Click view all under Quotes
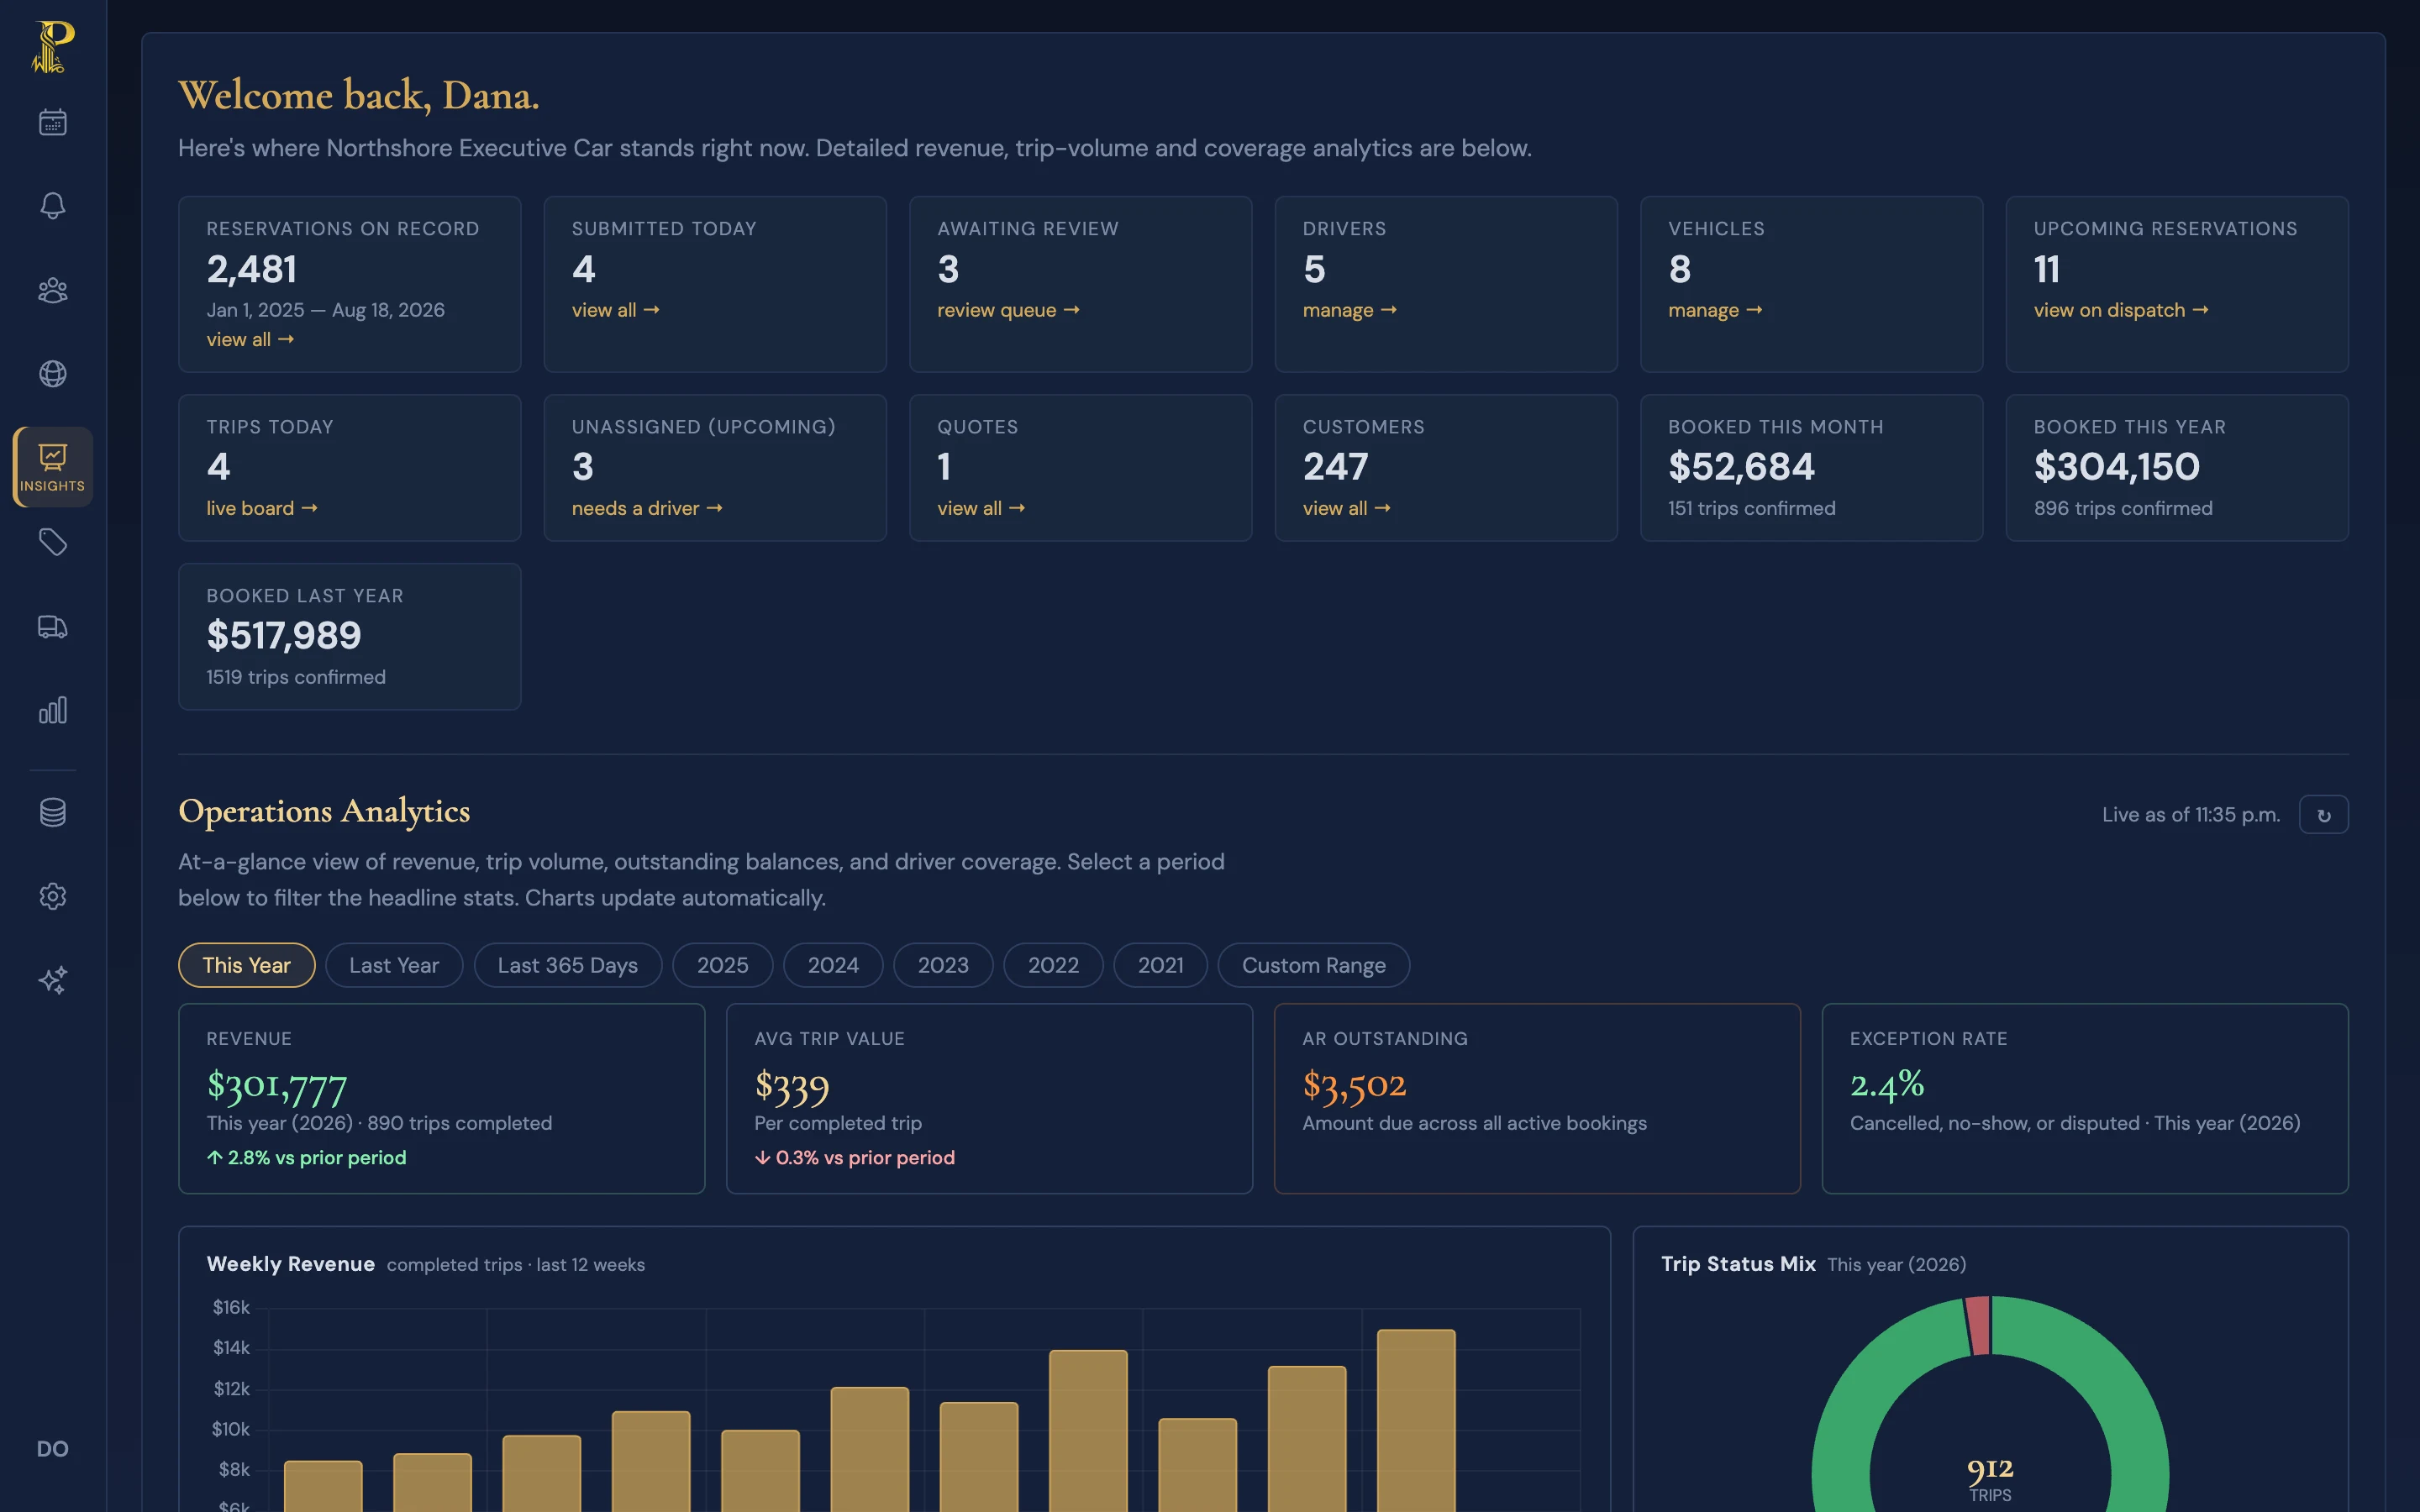This screenshot has height=1512, width=2420. [980, 509]
